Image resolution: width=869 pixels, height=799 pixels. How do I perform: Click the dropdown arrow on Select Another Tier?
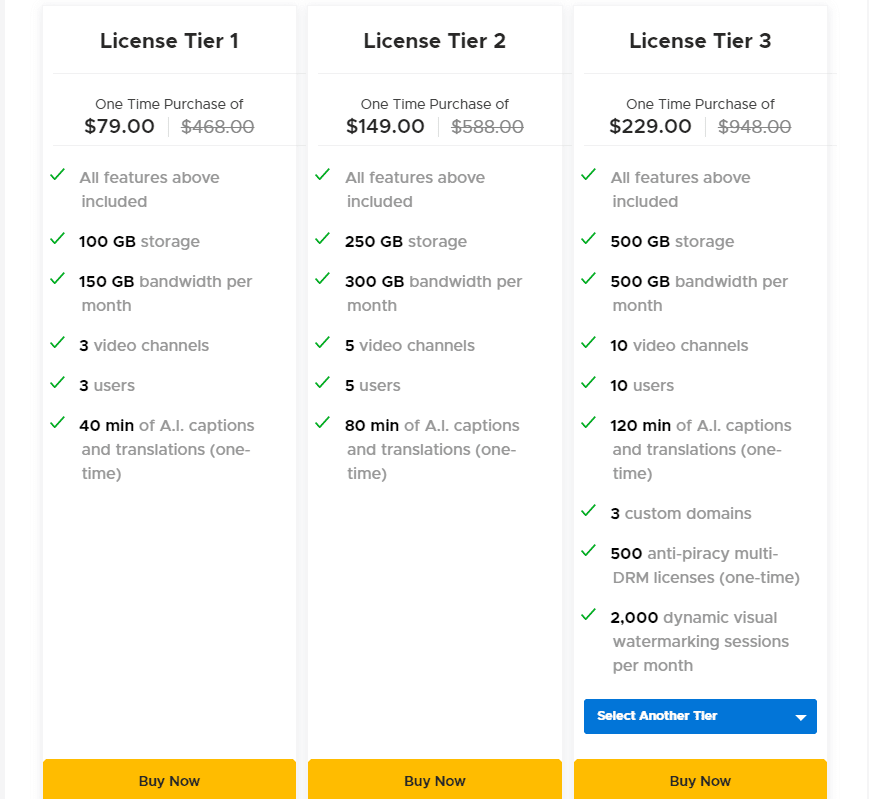pyautogui.click(x=800, y=716)
